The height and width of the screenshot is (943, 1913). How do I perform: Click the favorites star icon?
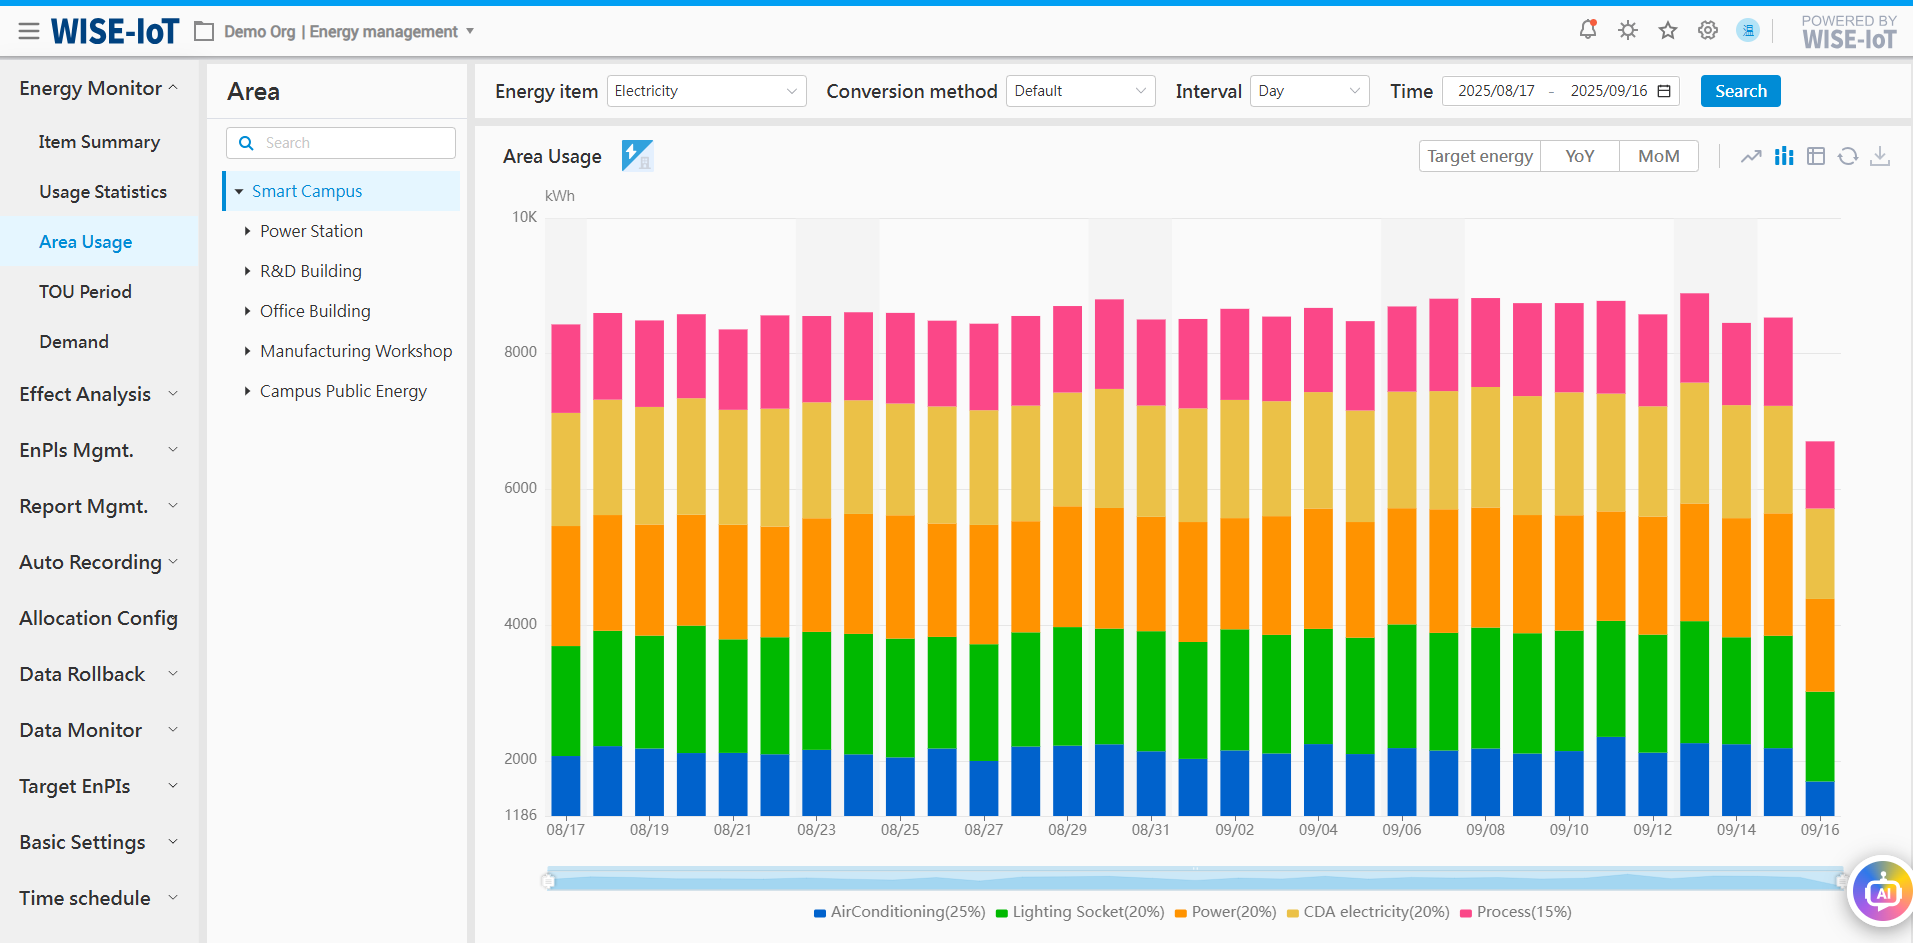1668,30
